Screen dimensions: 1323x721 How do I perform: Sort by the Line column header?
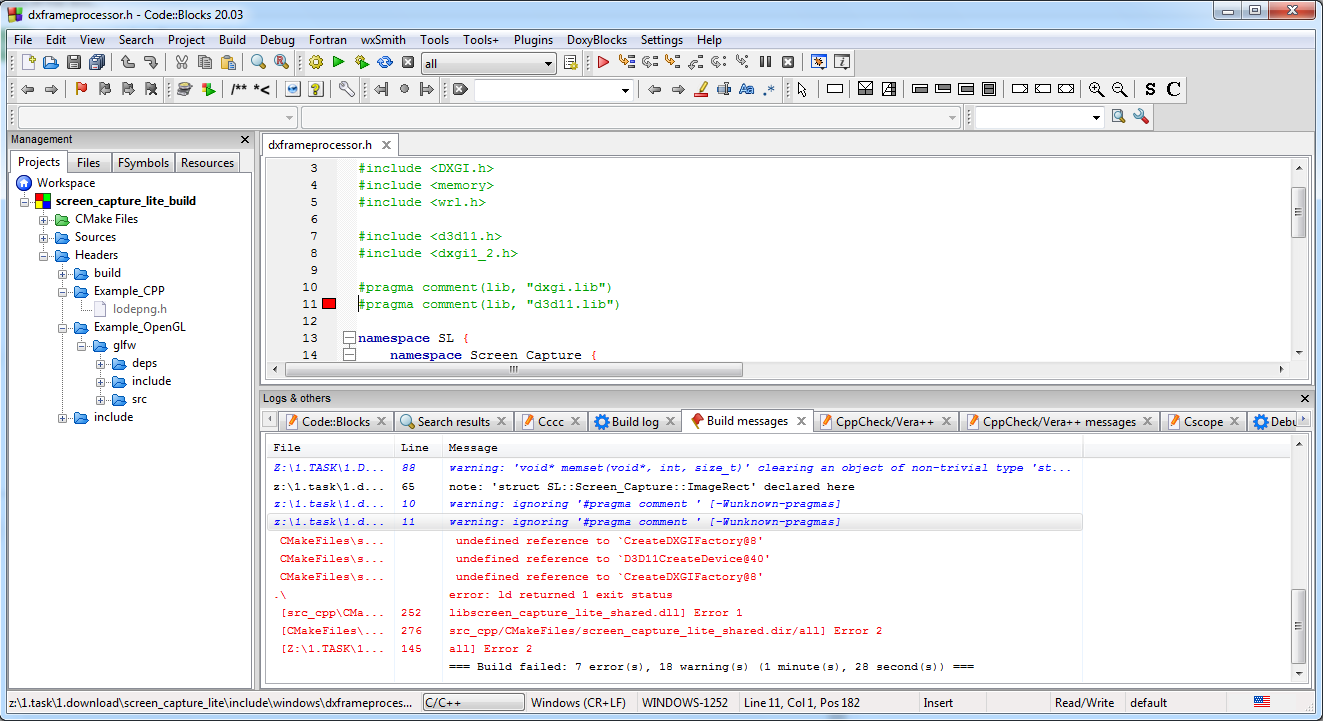[418, 447]
